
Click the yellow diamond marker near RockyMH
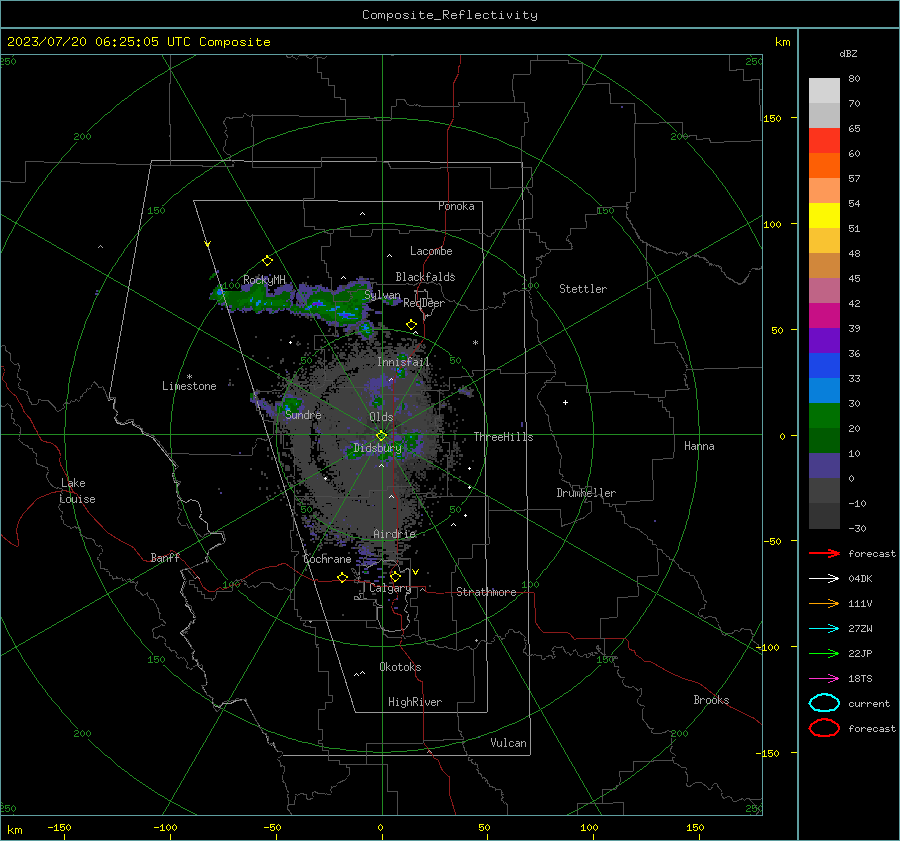click(x=267, y=261)
